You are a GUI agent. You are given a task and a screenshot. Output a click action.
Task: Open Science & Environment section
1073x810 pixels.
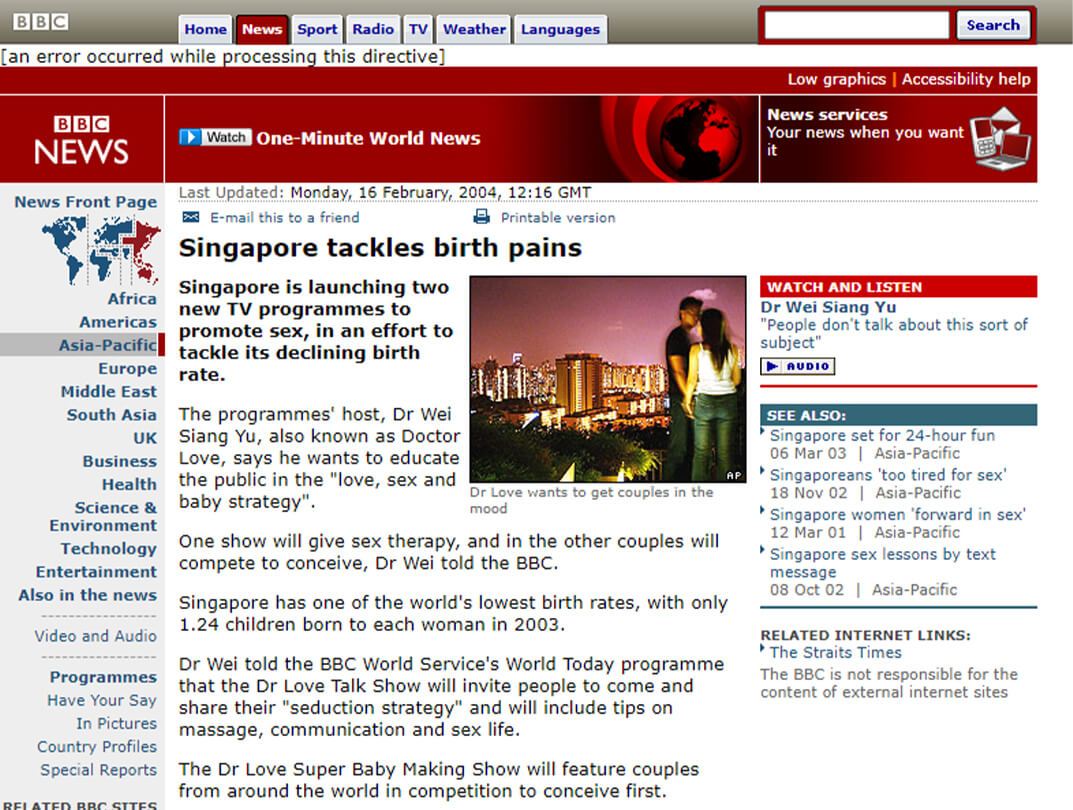click(x=103, y=517)
